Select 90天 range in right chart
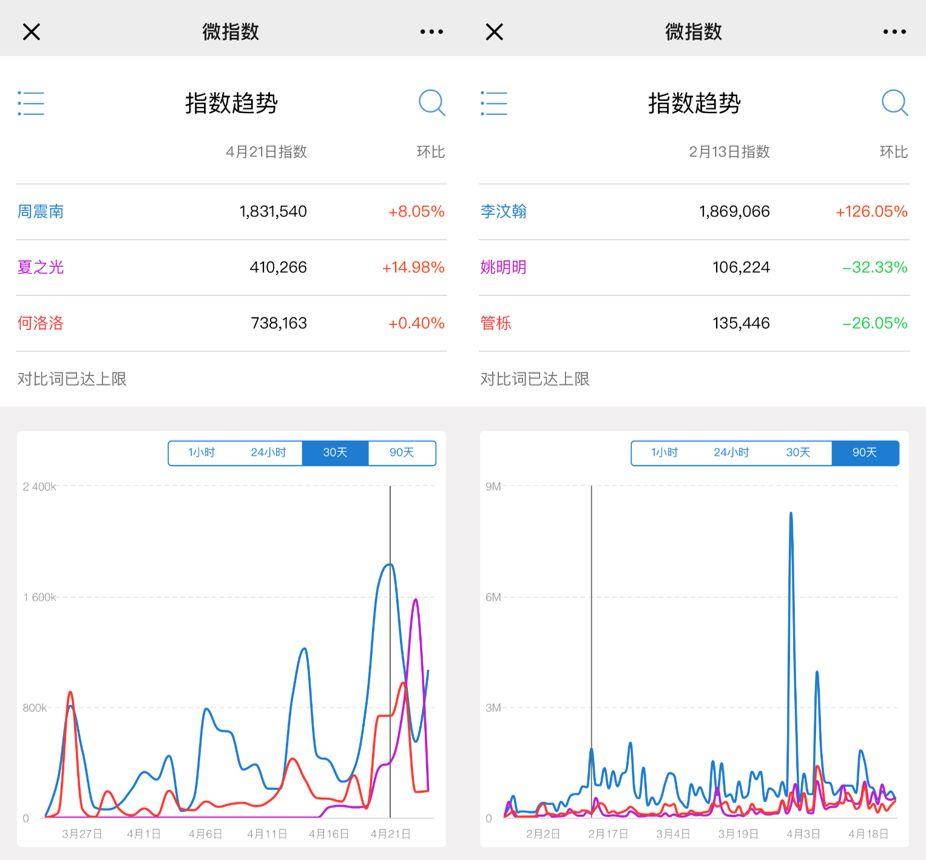926x860 pixels. click(865, 452)
